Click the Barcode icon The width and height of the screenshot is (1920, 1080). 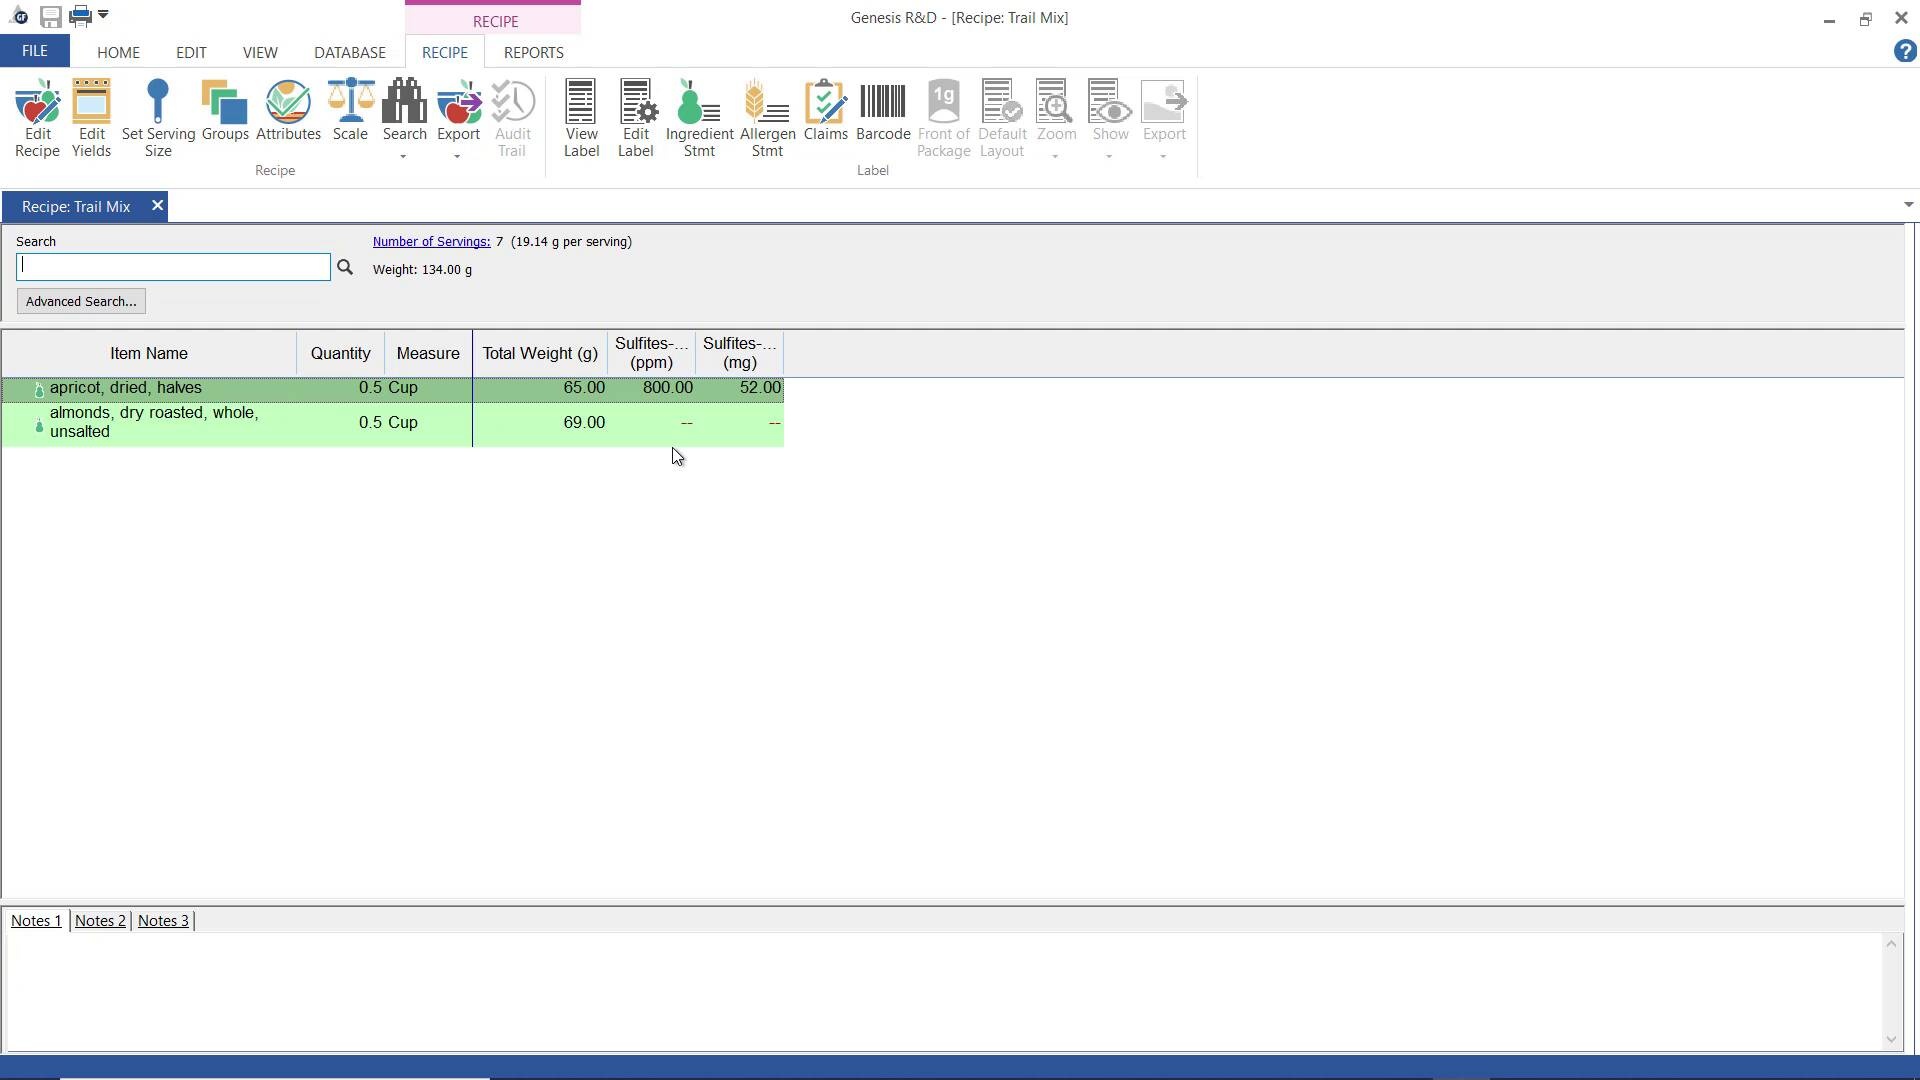(x=883, y=112)
